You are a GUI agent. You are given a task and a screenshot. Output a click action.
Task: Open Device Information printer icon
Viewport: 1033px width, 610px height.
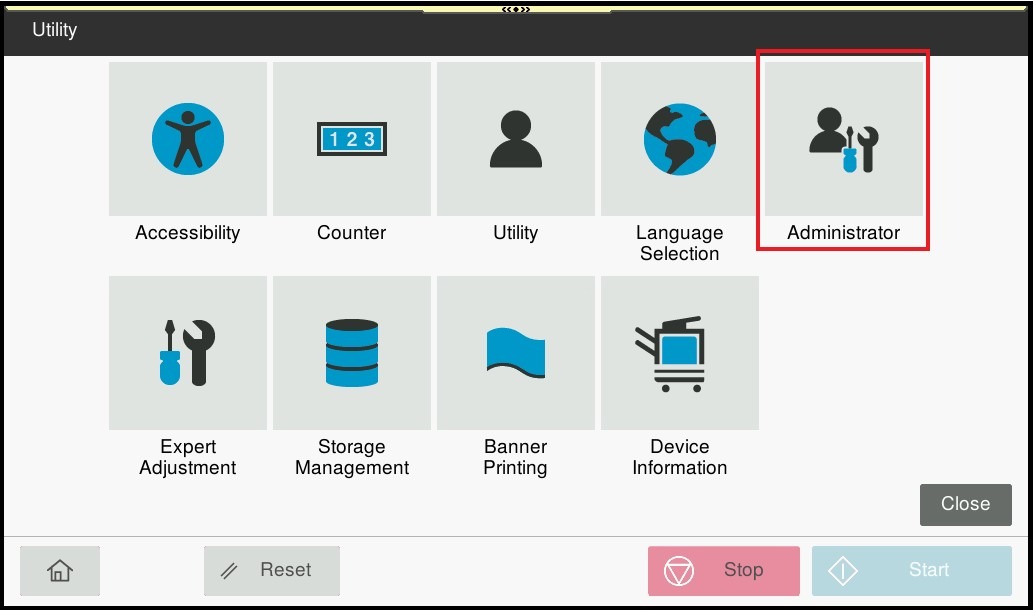point(680,353)
